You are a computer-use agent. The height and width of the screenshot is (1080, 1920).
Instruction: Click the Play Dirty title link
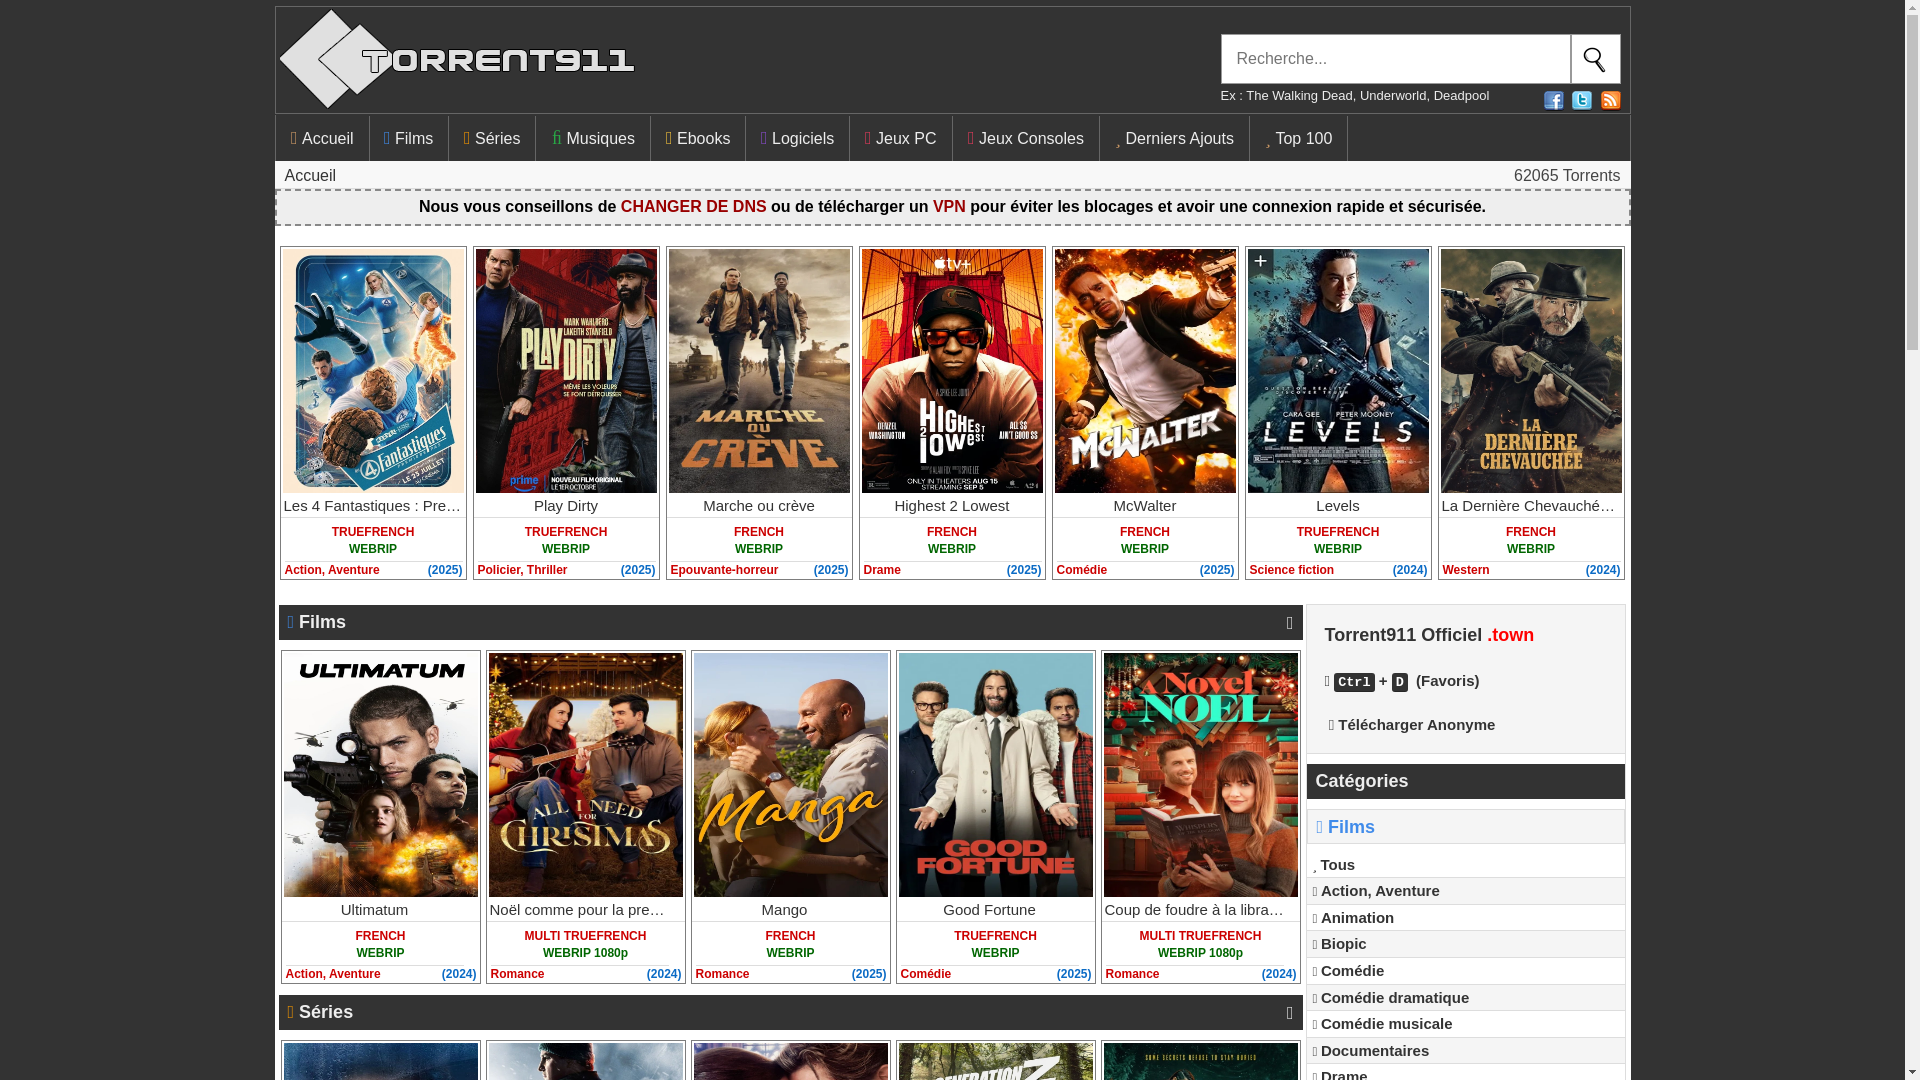click(x=566, y=506)
